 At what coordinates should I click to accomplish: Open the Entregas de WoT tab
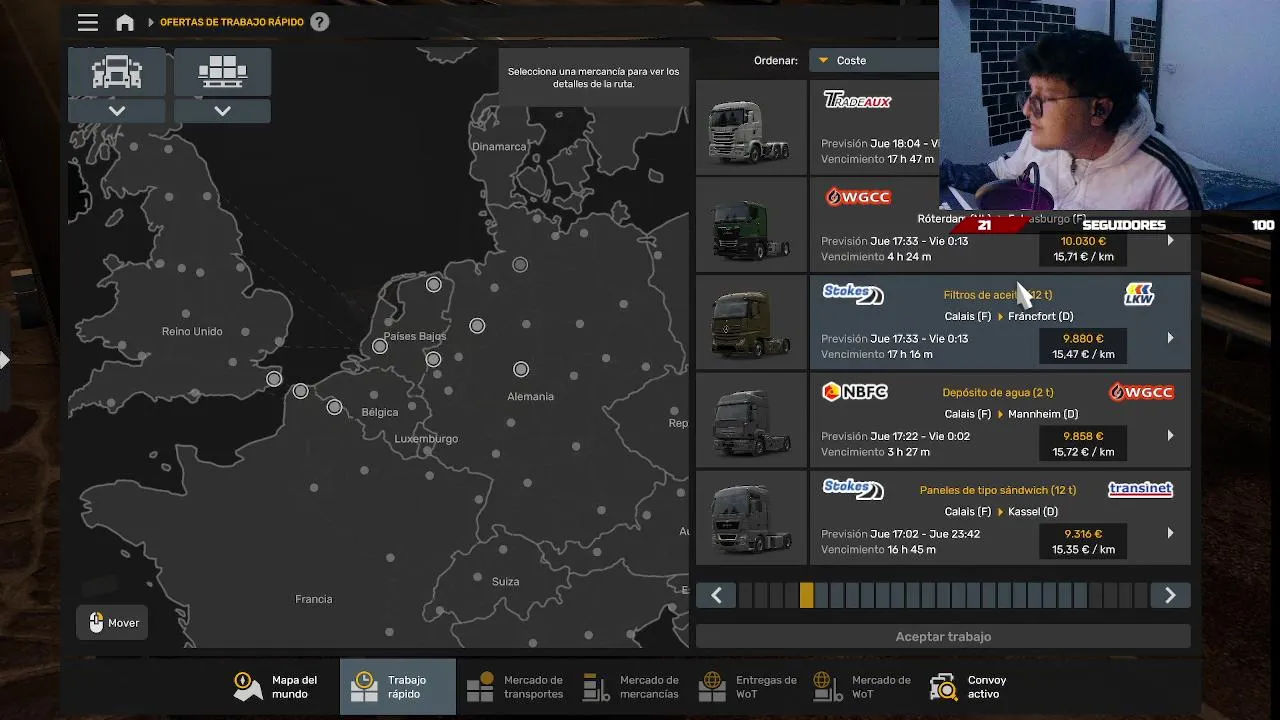click(x=748, y=687)
